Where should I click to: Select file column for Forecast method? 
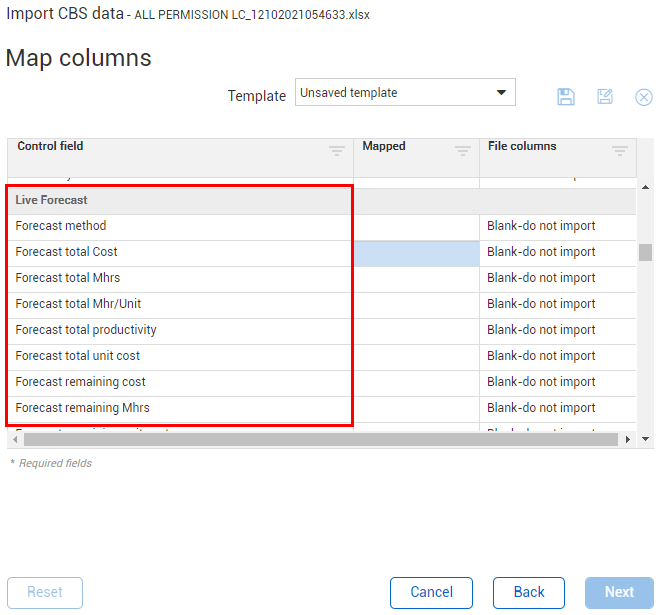pyautogui.click(x=557, y=226)
